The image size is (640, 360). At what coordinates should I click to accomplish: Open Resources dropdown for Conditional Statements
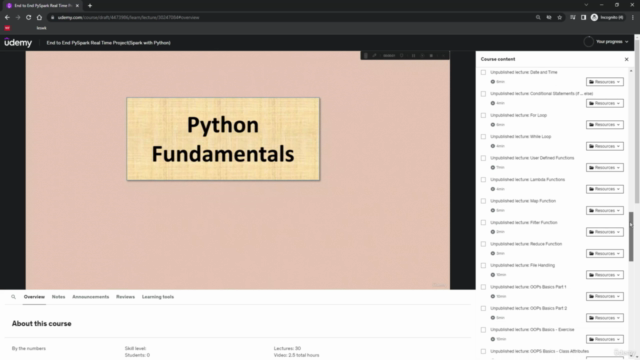[x=604, y=103]
